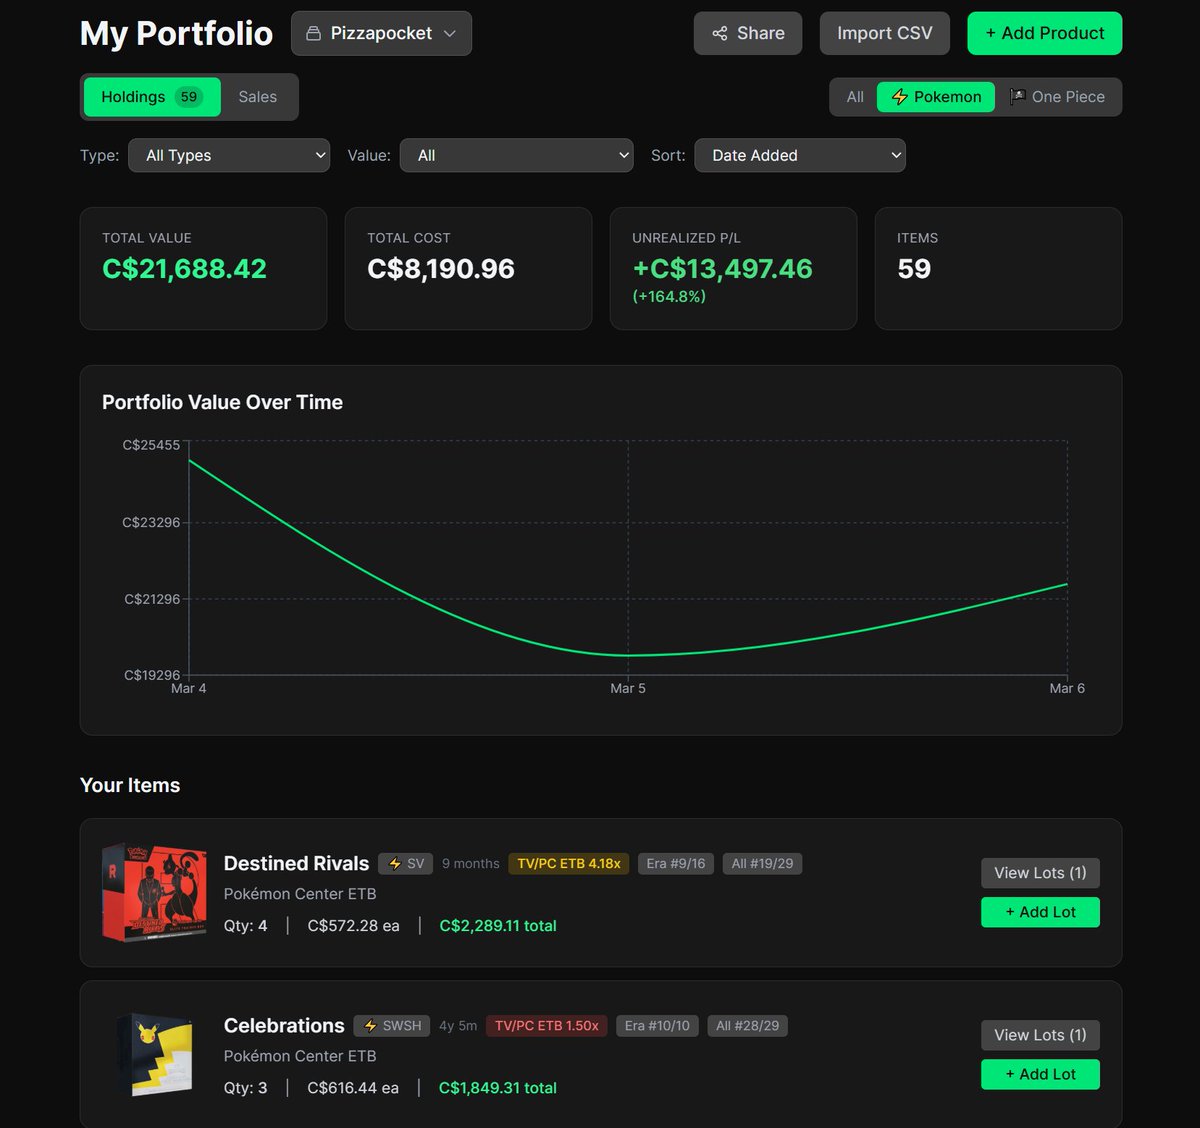Click the Celebrations title

[284, 1026]
